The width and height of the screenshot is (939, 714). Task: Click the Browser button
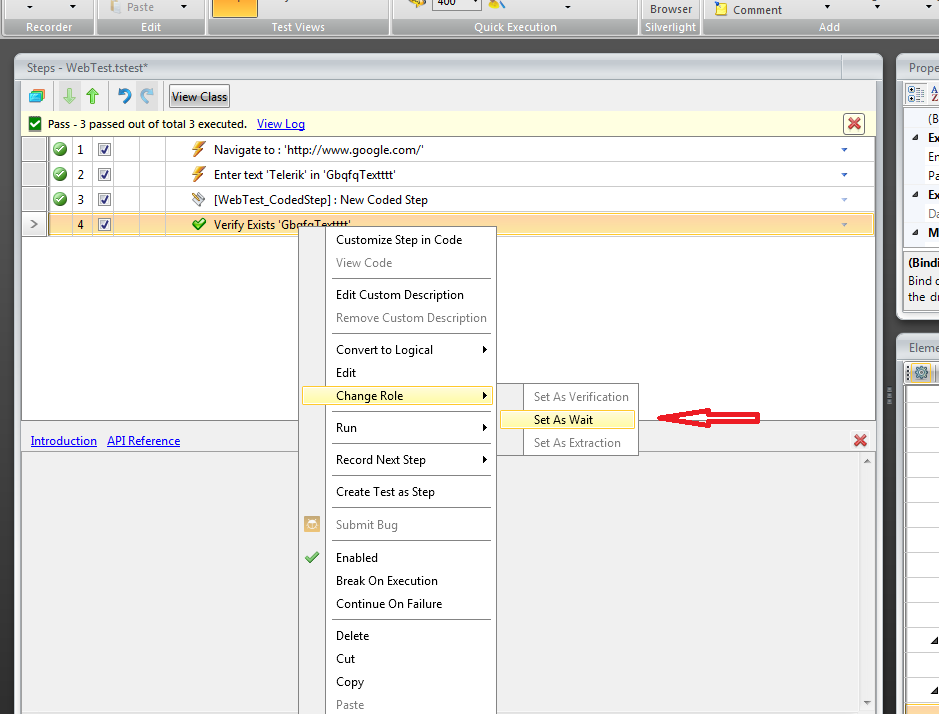[671, 9]
